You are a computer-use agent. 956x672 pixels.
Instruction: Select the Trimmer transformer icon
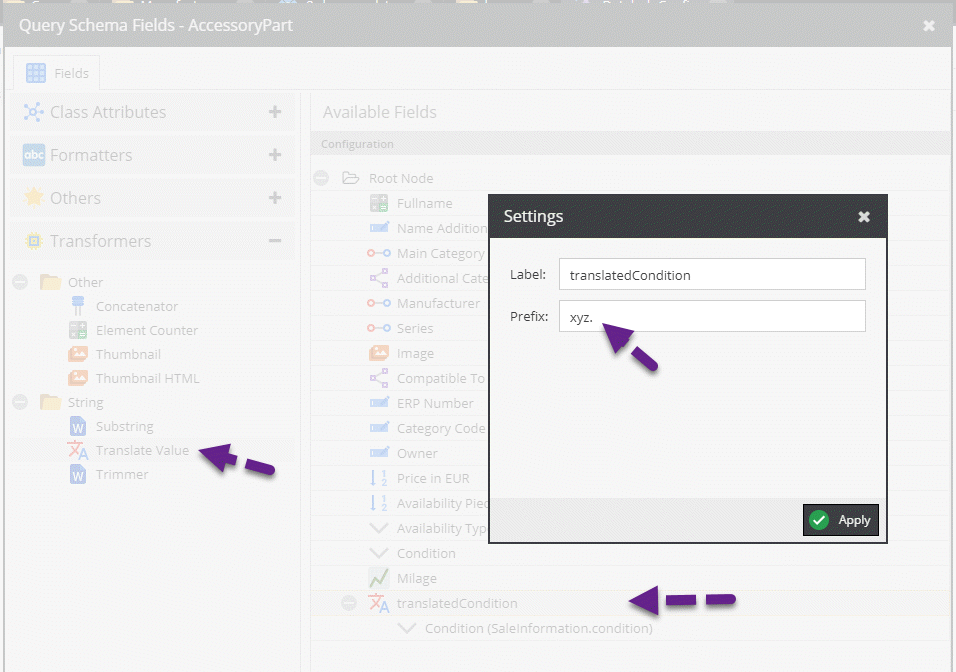click(78, 474)
